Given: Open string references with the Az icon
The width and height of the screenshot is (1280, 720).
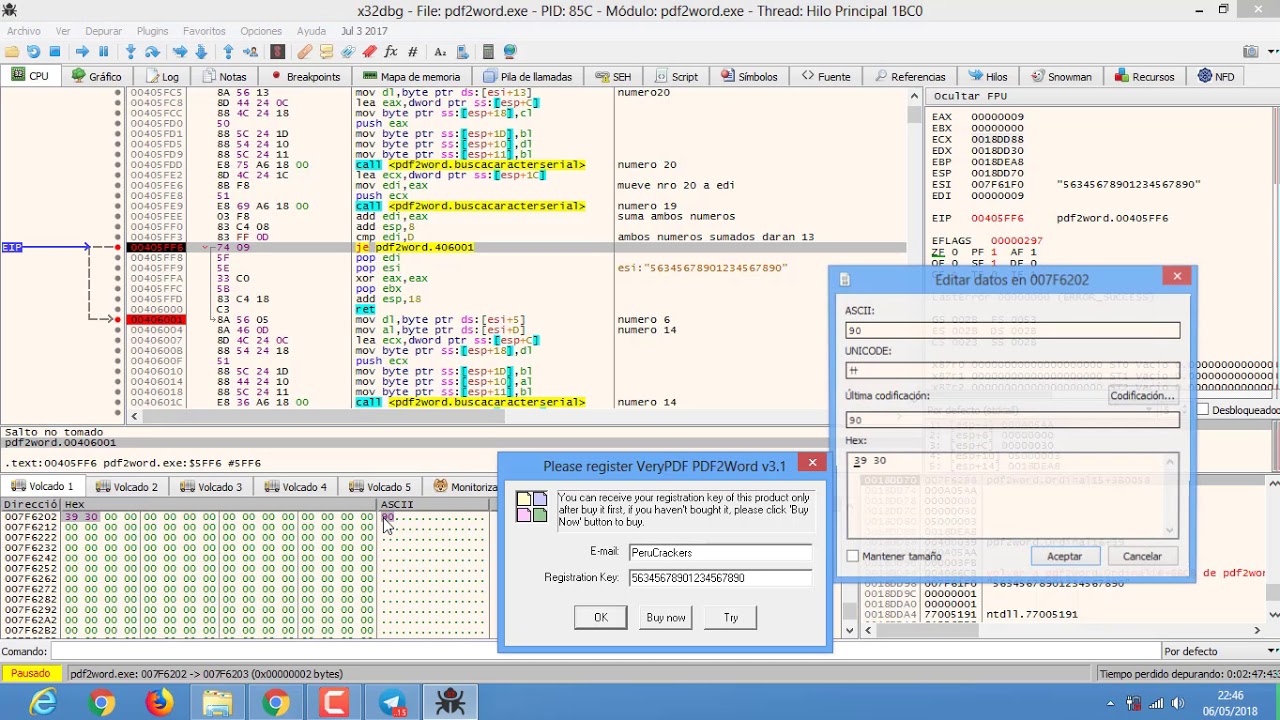Looking at the screenshot, I should click(x=440, y=51).
